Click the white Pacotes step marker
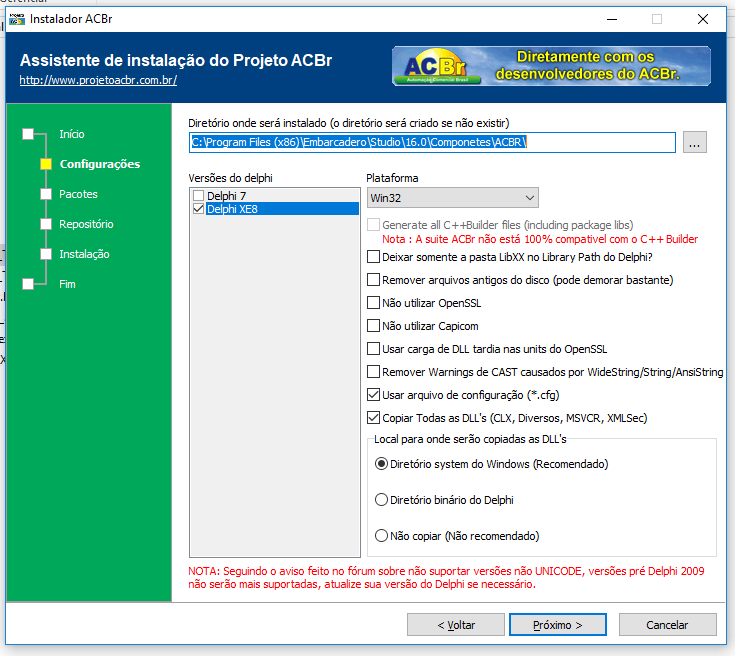The image size is (735, 656). [46, 194]
